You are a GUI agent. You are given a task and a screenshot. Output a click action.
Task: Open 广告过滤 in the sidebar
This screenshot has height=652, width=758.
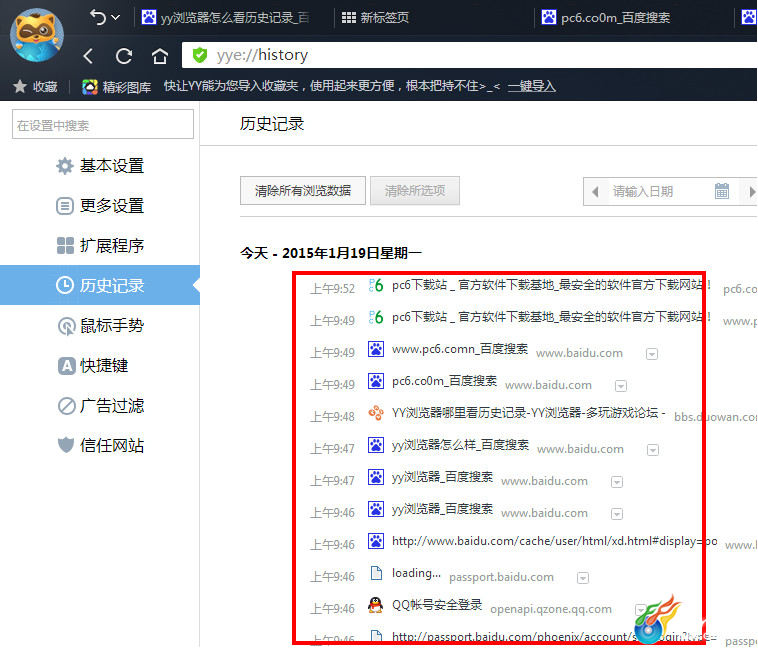click(100, 406)
